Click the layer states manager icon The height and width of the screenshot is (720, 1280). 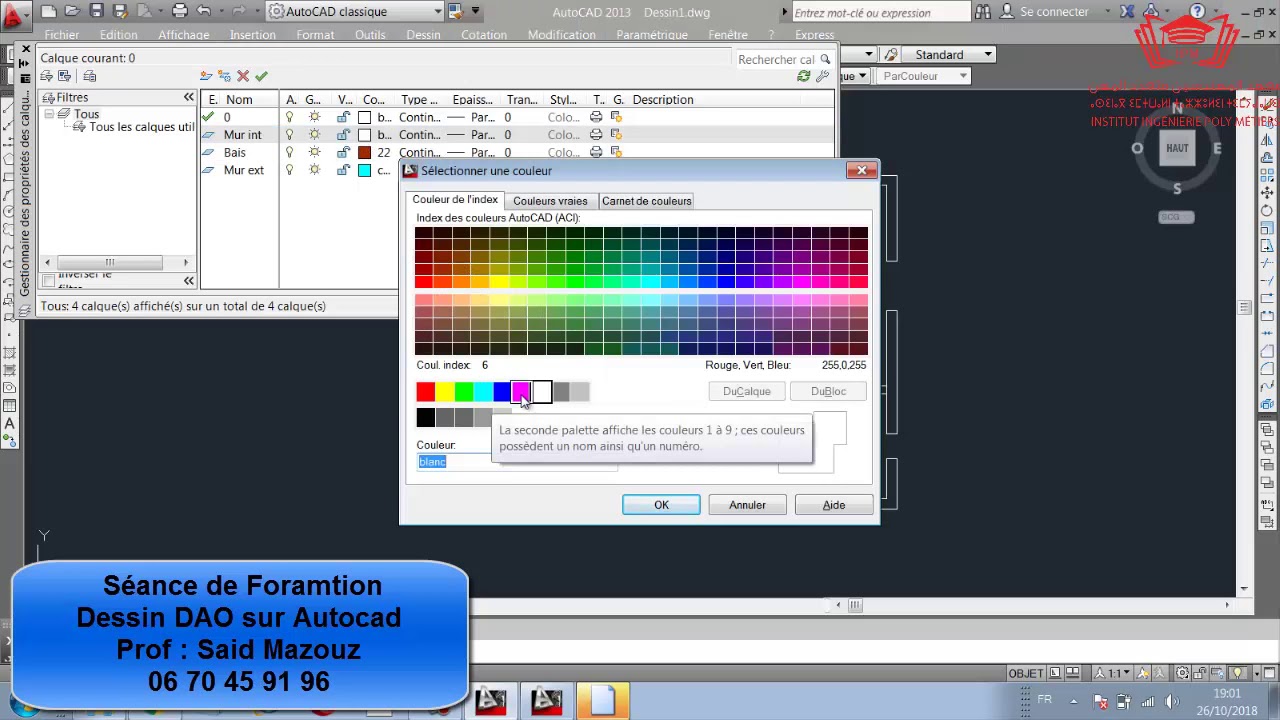click(89, 76)
